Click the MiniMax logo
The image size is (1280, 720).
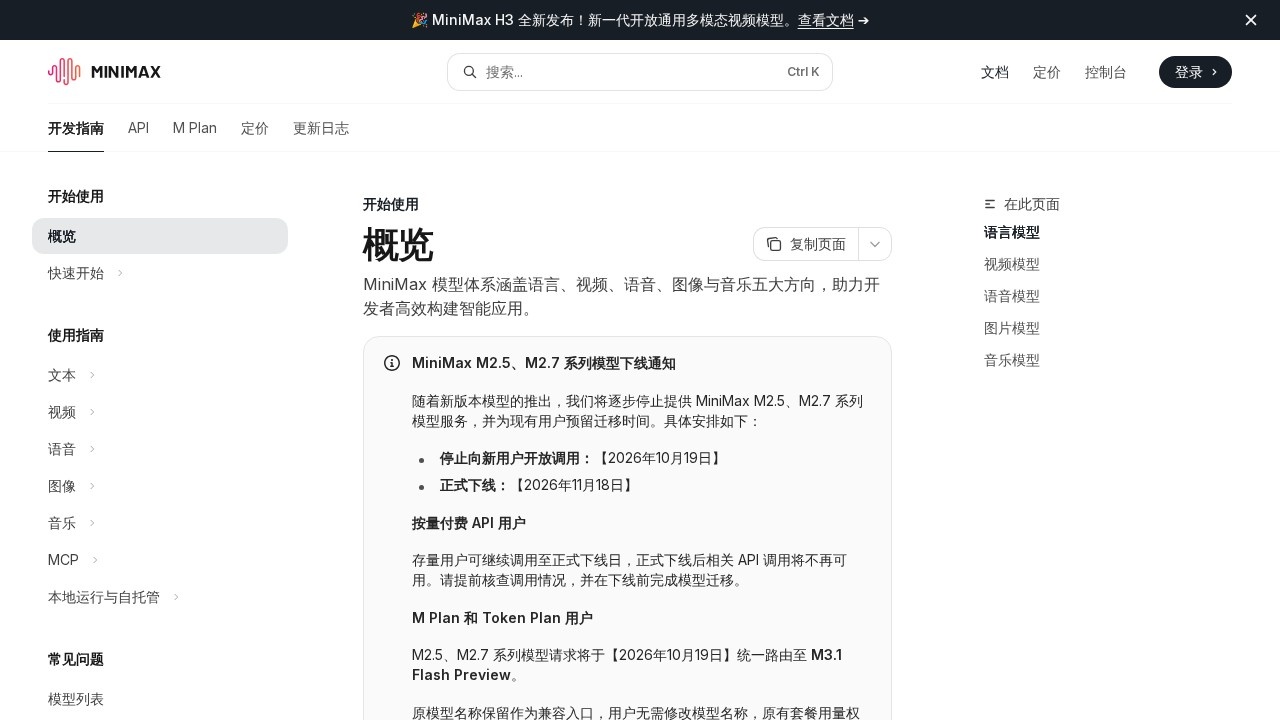104,72
